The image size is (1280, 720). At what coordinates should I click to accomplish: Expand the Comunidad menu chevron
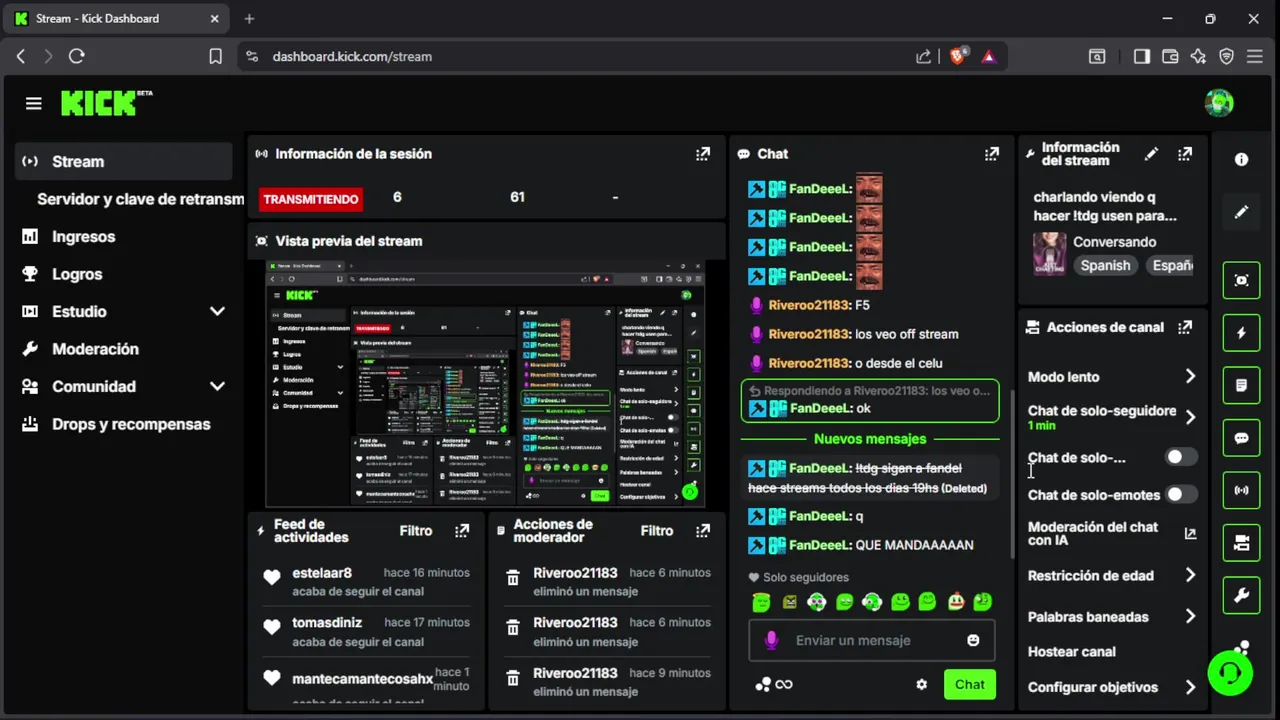point(217,386)
